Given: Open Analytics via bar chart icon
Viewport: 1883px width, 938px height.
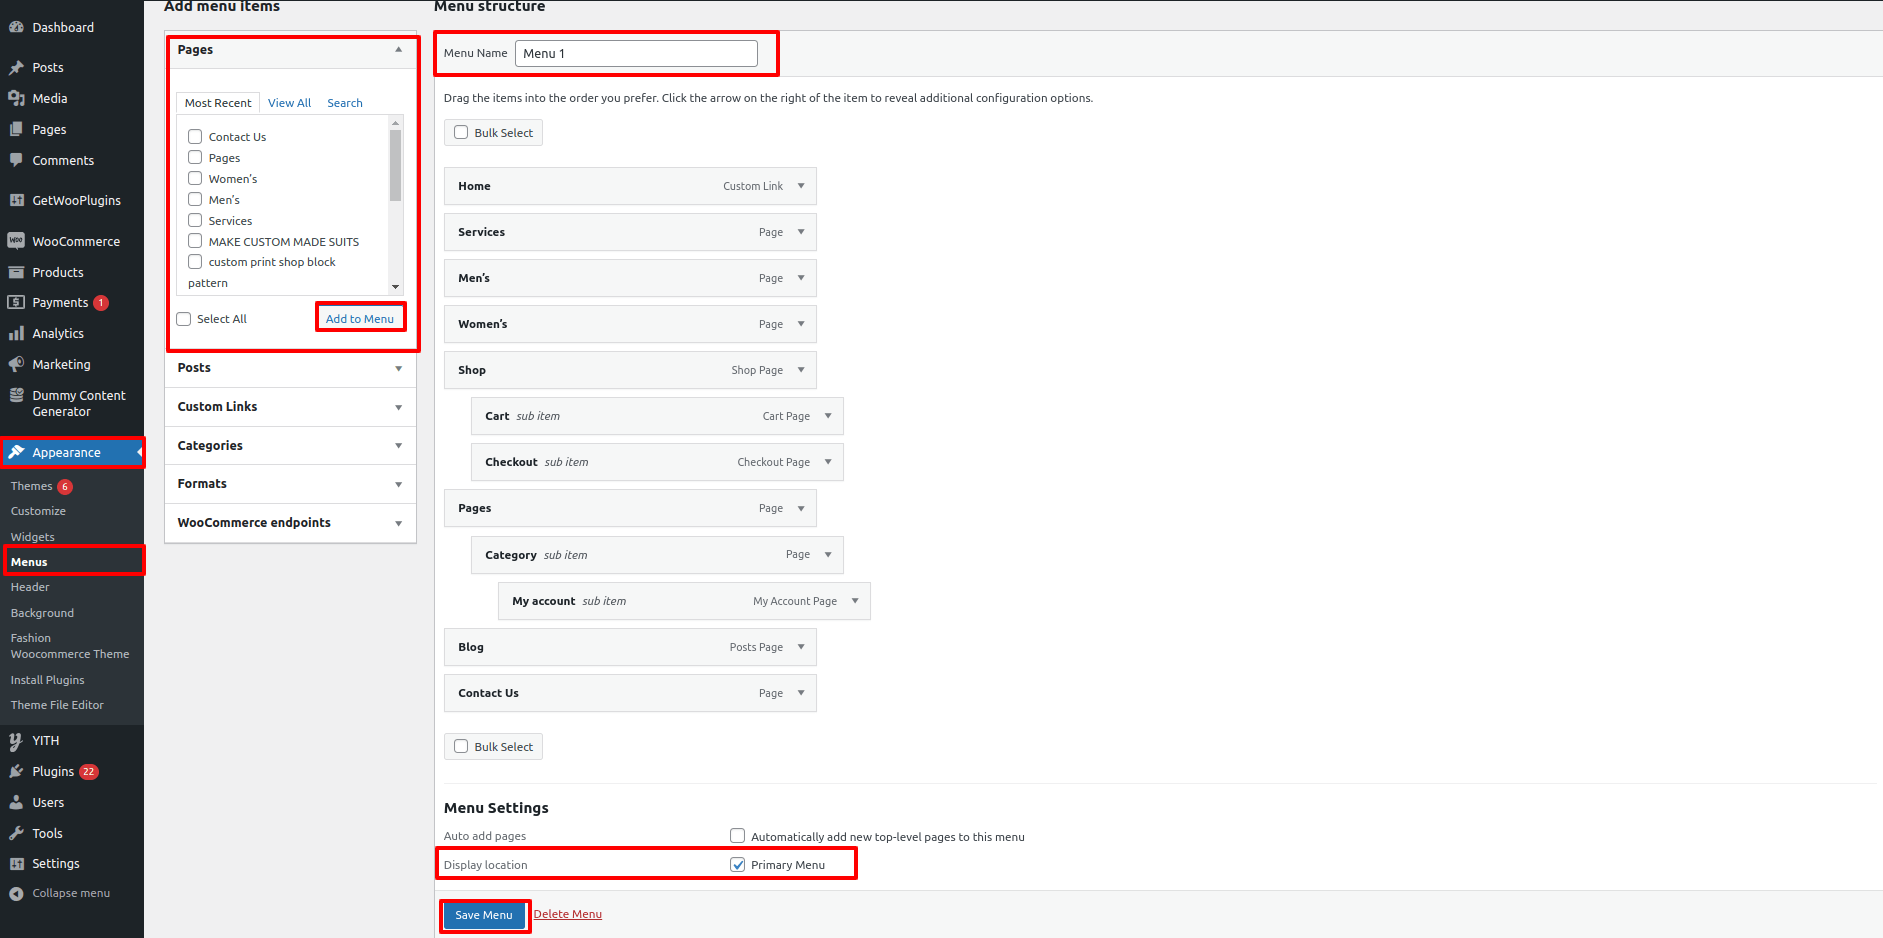Looking at the screenshot, I should click(x=16, y=333).
